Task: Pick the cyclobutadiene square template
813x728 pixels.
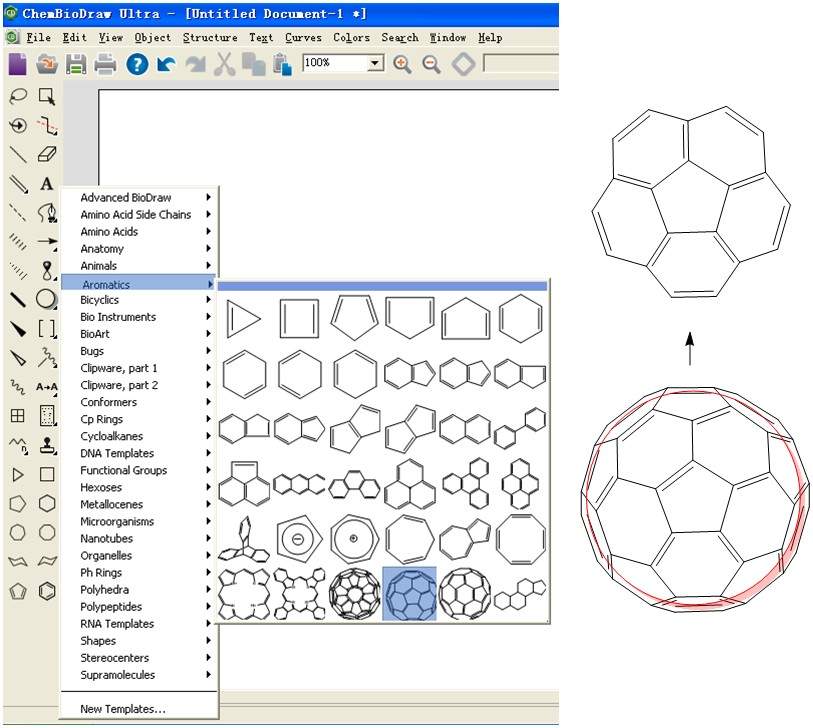Action: pos(299,318)
